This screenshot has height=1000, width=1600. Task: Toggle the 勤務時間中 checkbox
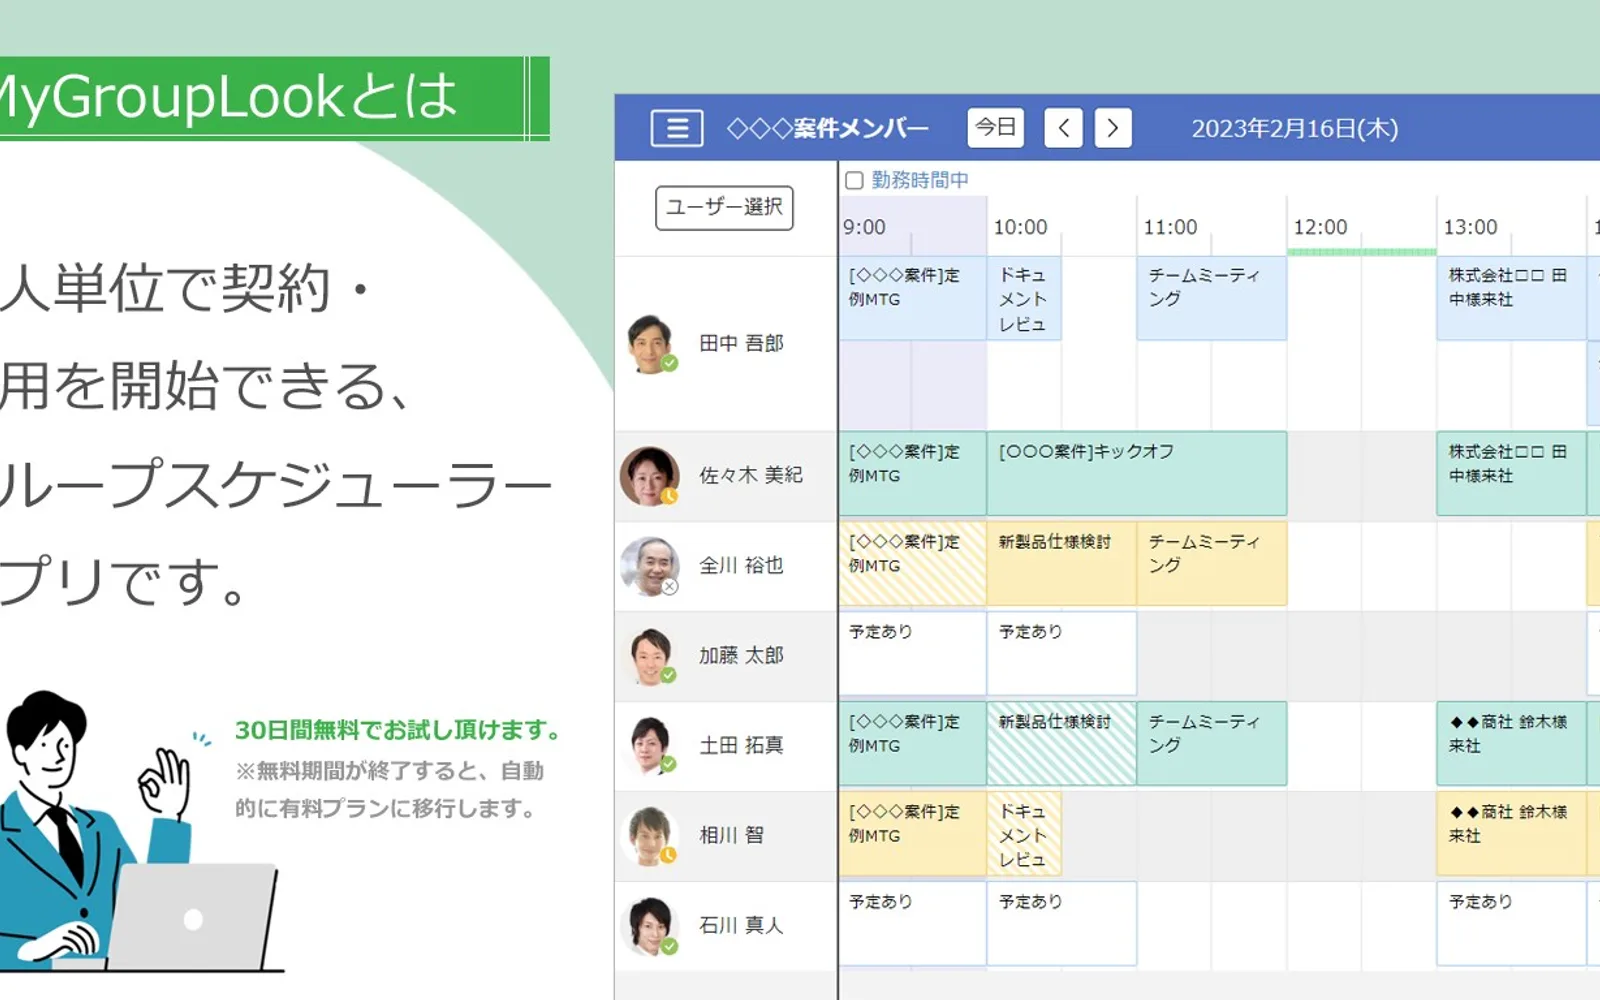click(x=854, y=181)
